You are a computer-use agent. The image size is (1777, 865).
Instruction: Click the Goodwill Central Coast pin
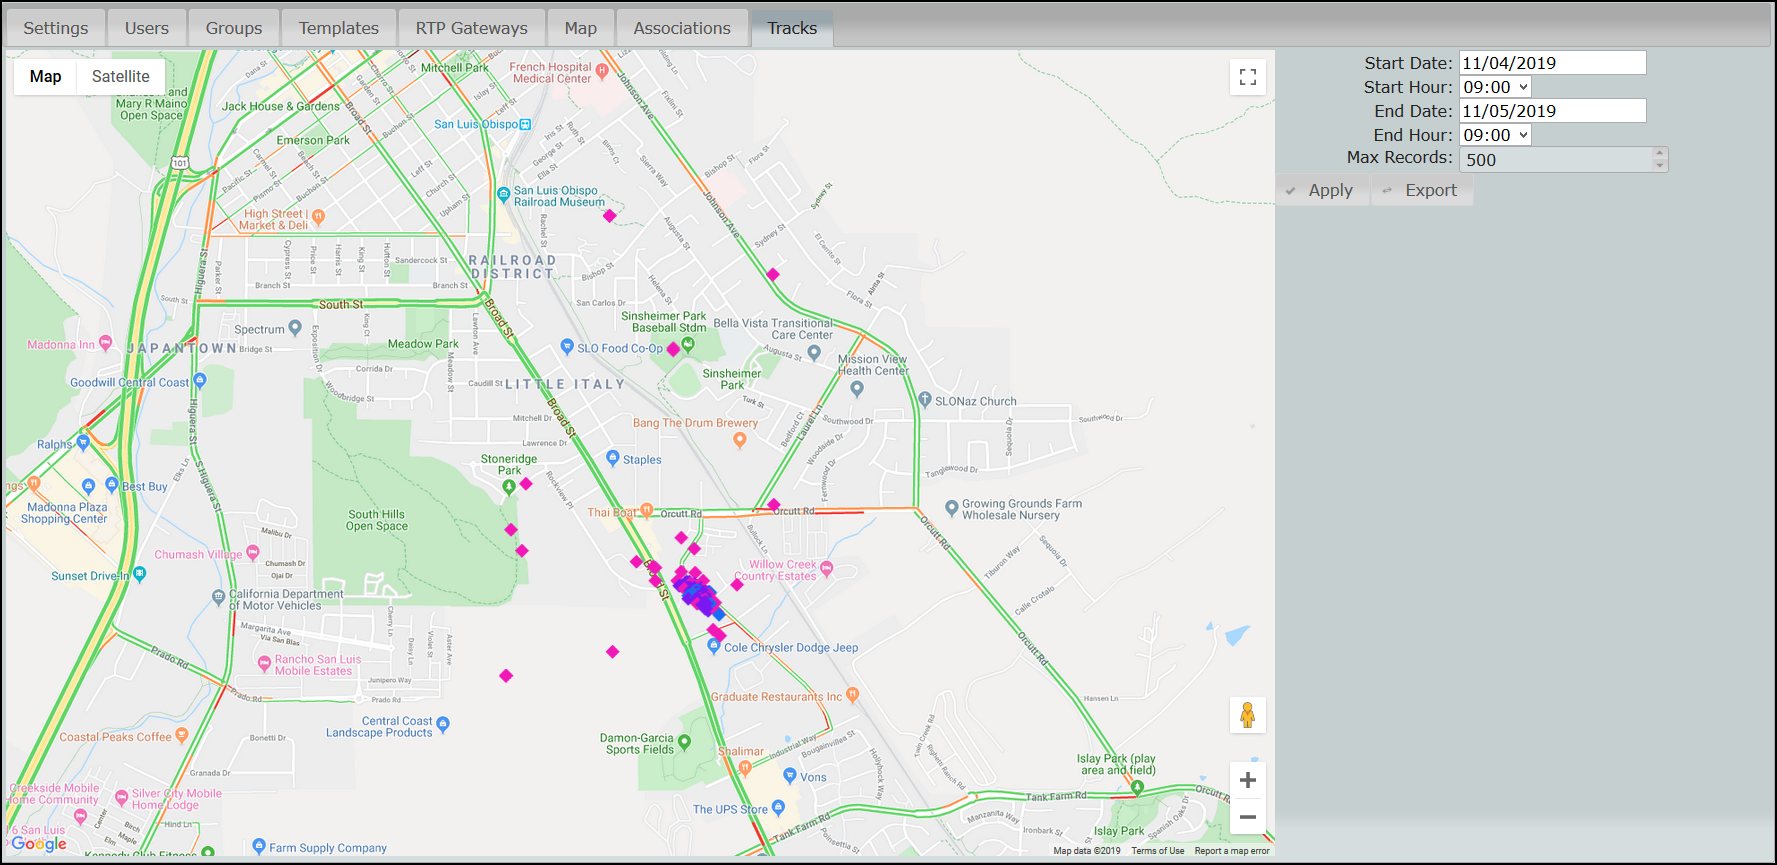(200, 380)
